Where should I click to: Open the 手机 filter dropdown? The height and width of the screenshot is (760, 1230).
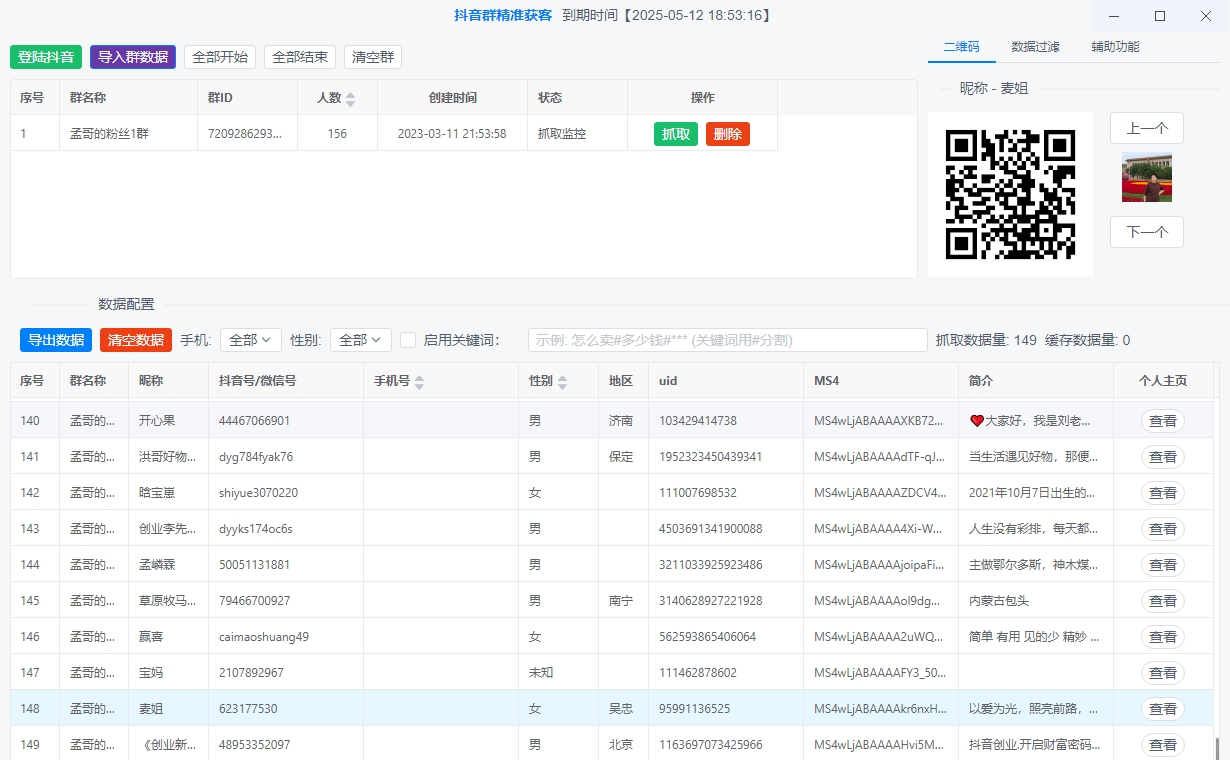tap(250, 340)
